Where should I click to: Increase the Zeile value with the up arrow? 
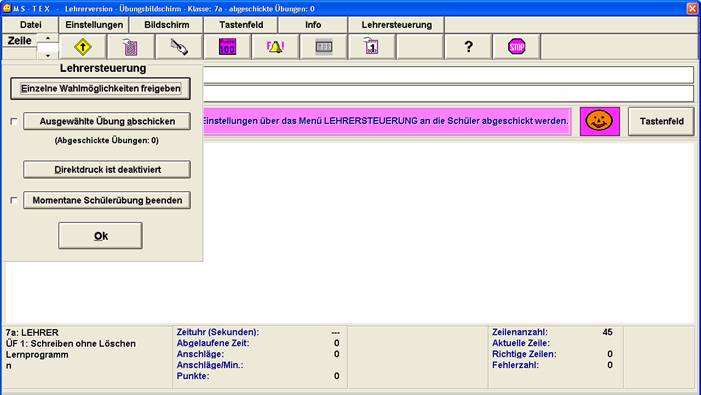47,38
